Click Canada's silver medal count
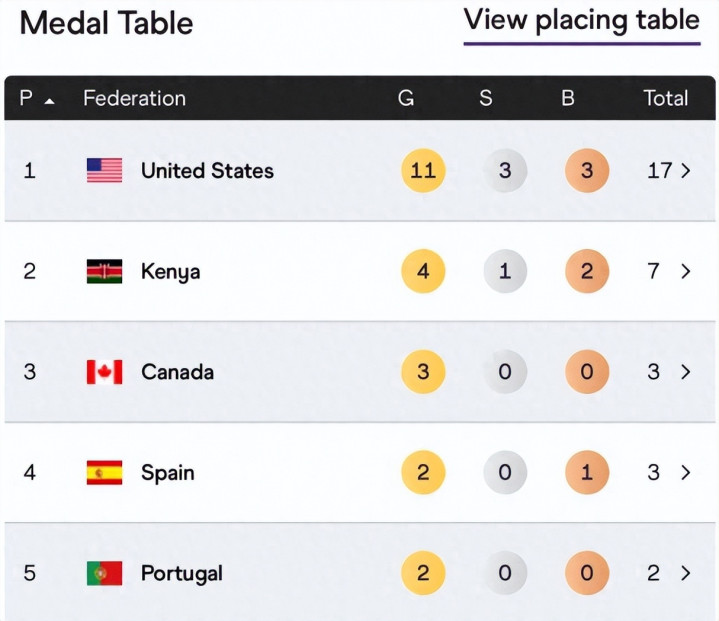Screen dimensions: 719x621 tap(505, 372)
